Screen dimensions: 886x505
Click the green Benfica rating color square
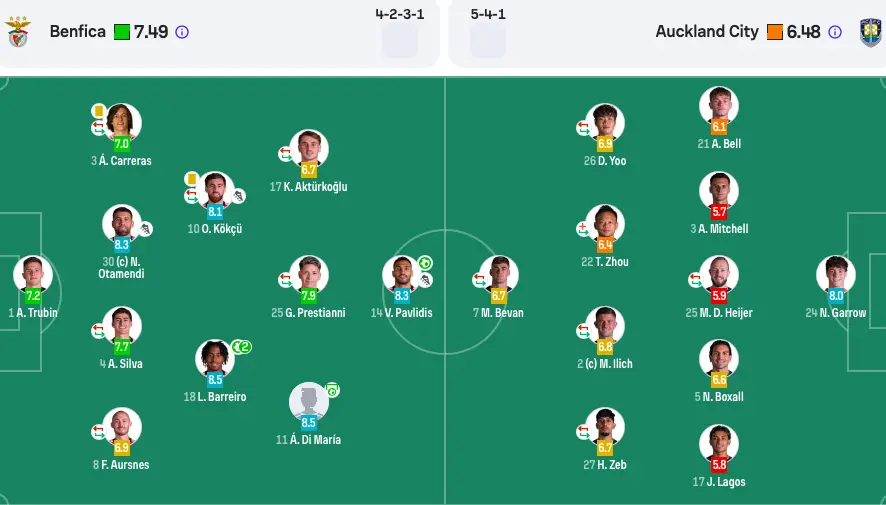[x=122, y=32]
